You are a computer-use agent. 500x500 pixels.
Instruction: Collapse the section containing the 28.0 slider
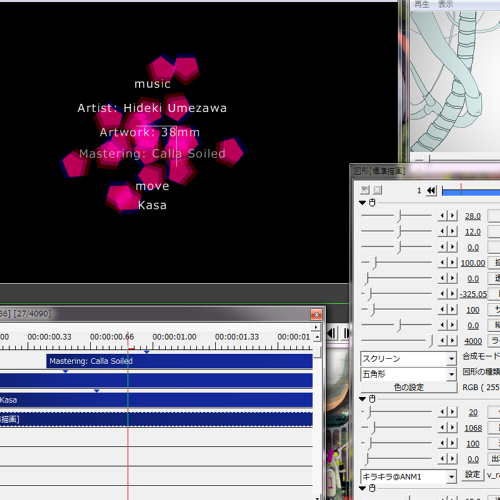363,203
